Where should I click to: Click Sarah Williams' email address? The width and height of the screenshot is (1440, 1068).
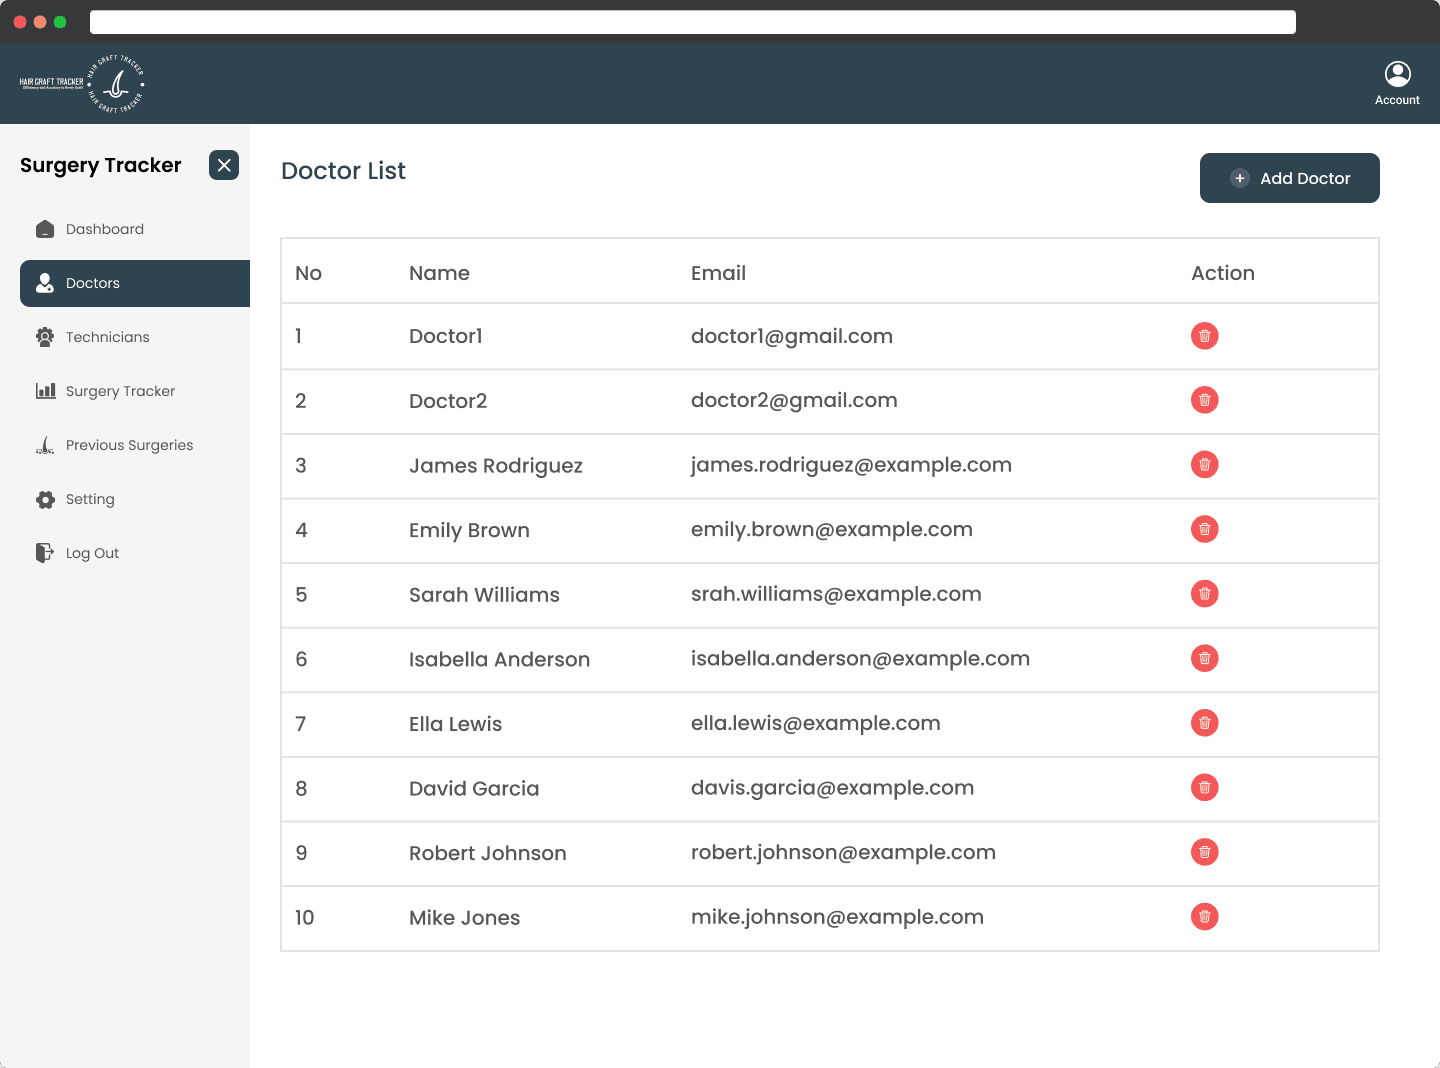pyautogui.click(x=836, y=594)
